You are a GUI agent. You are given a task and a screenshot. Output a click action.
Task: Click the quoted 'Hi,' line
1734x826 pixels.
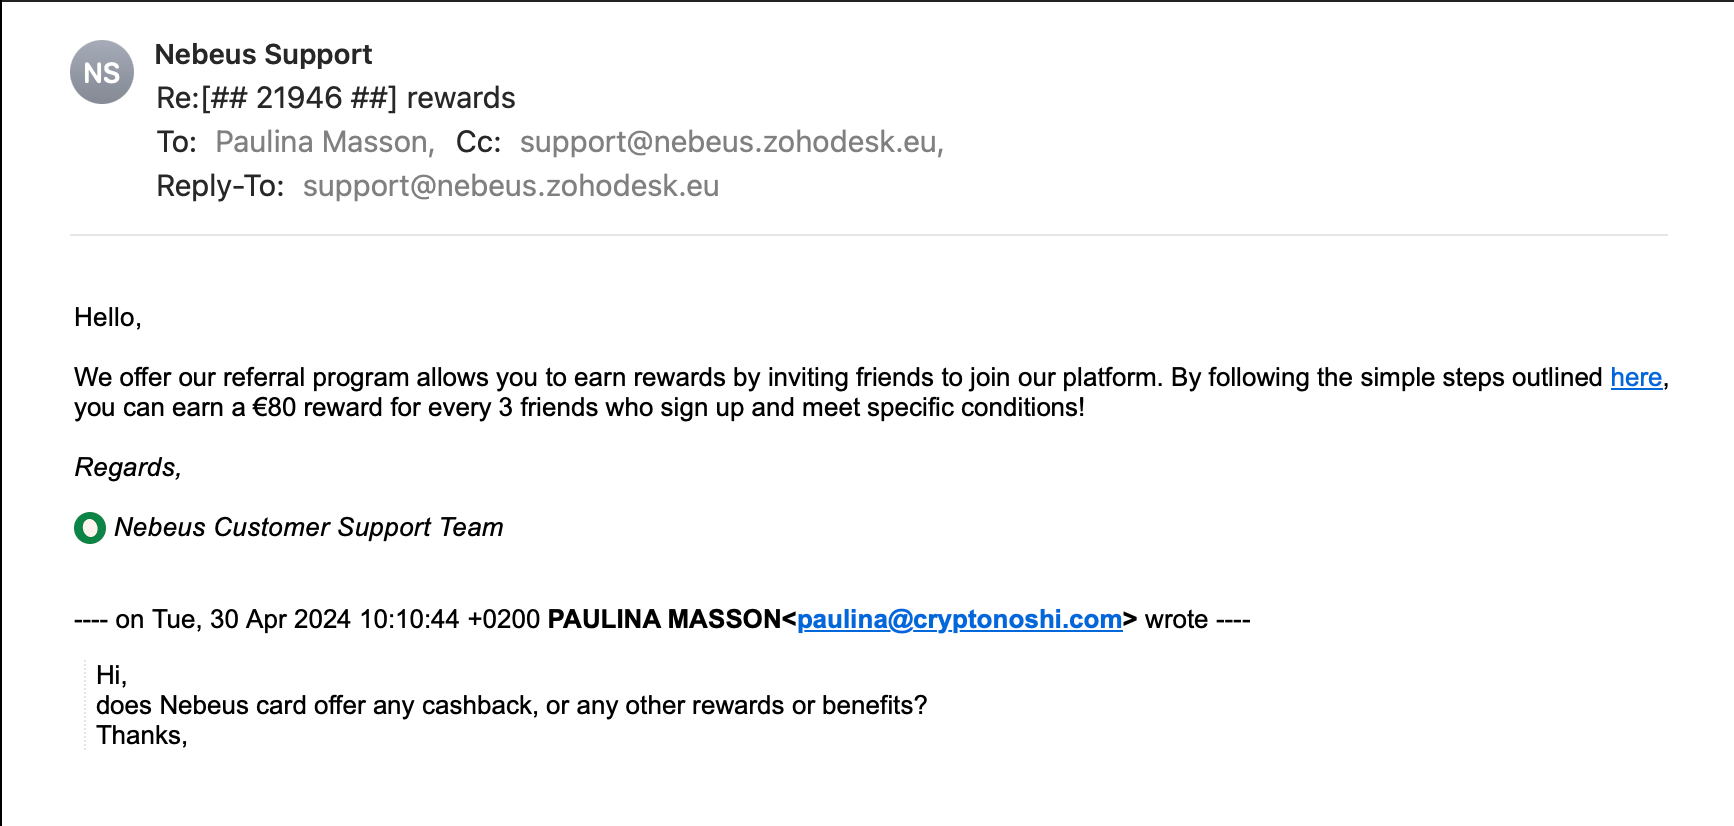tap(112, 675)
